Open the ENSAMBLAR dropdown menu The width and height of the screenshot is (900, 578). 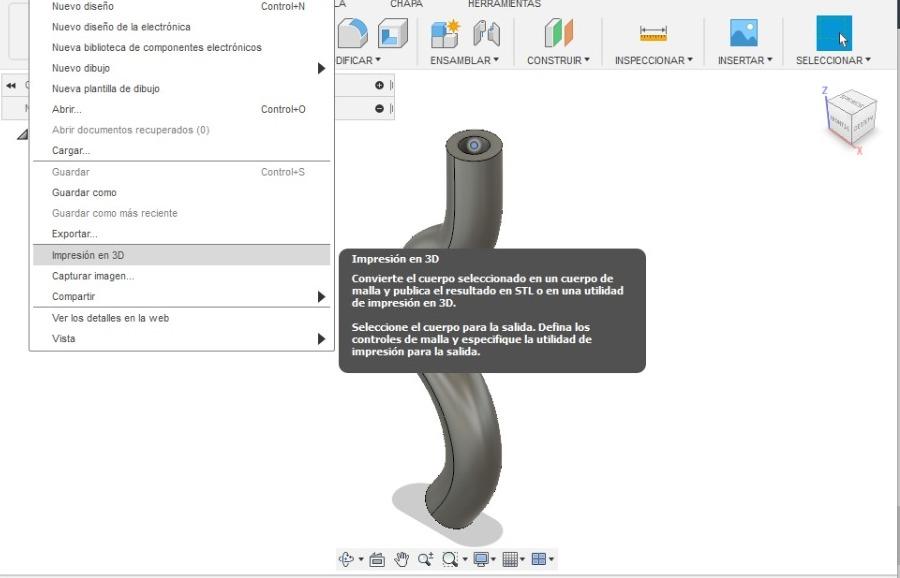pyautogui.click(x=464, y=60)
